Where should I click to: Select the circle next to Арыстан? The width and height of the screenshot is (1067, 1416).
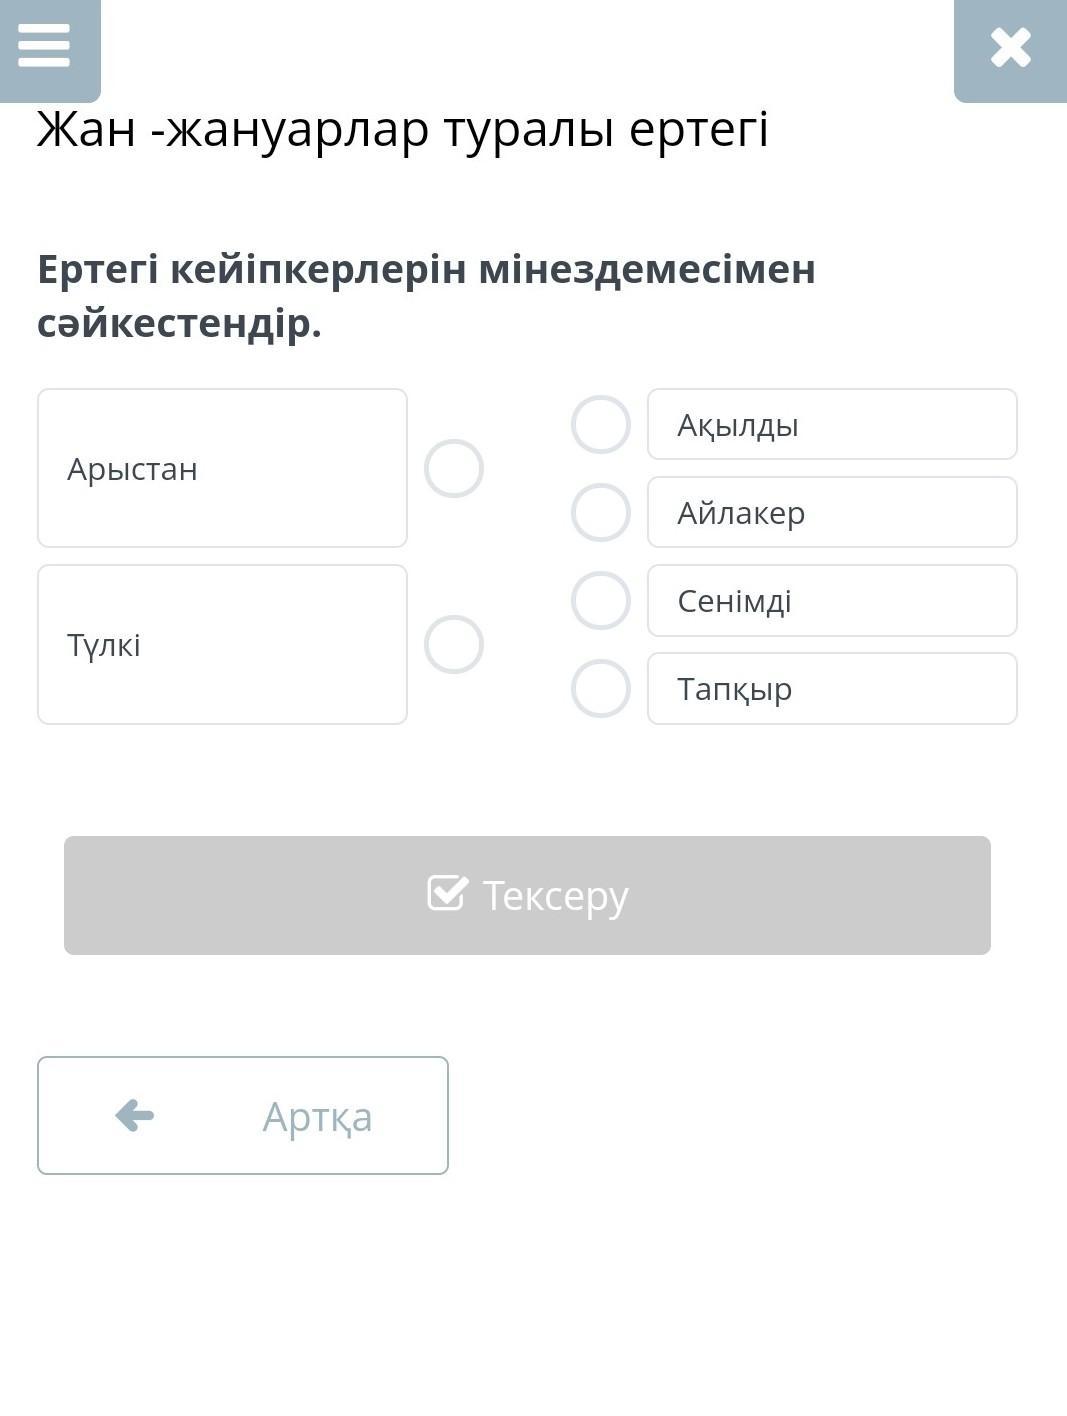point(454,468)
